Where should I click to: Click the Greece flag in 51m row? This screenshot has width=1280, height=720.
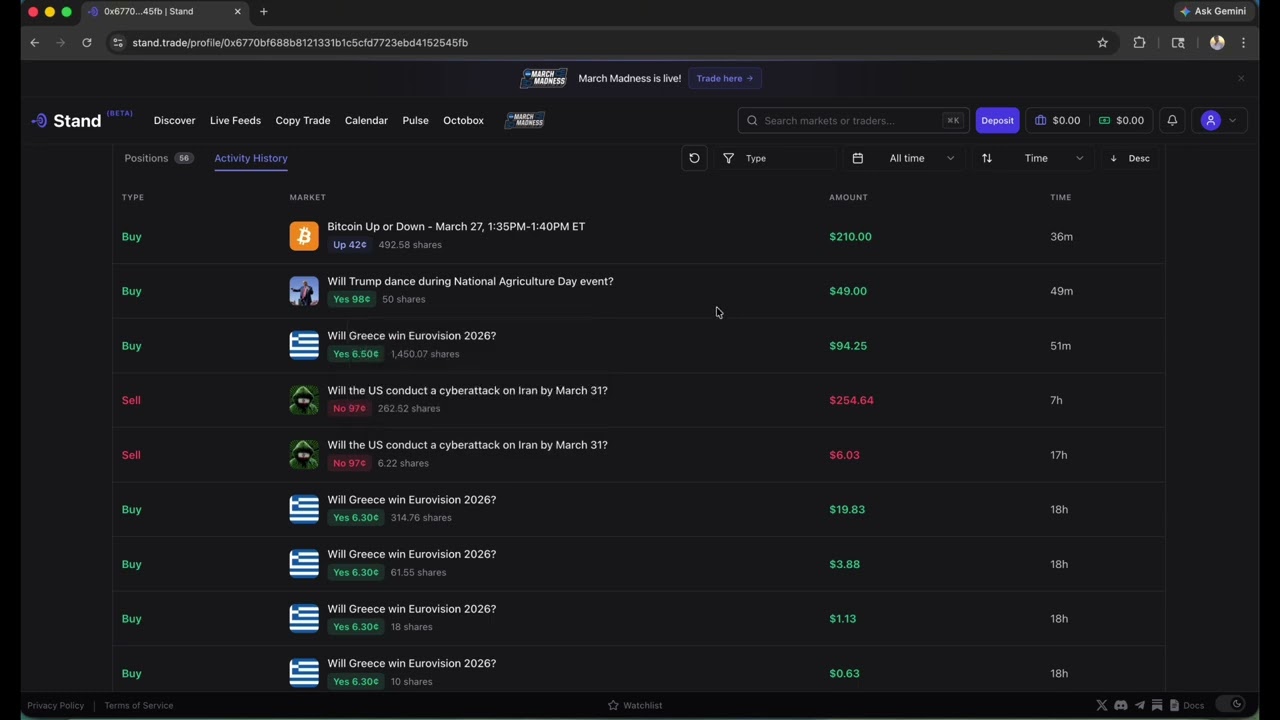click(x=304, y=345)
